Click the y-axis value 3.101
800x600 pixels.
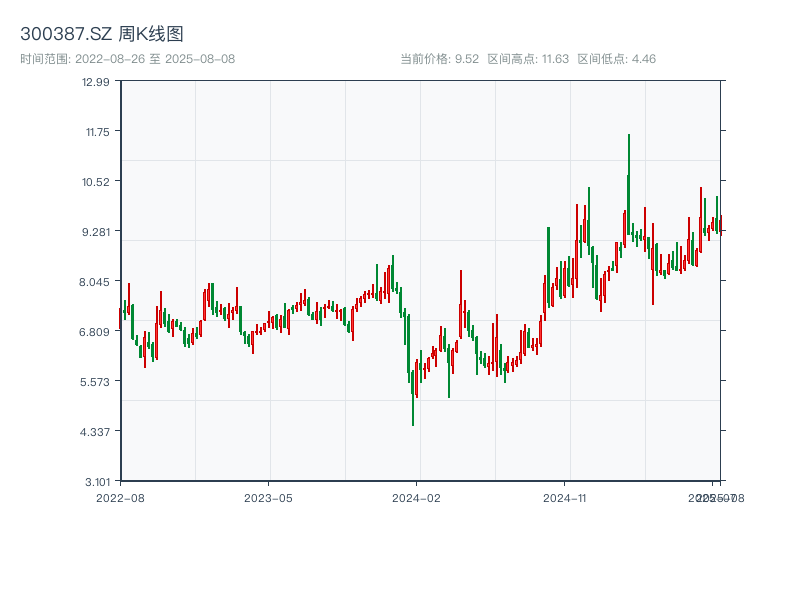coord(97,482)
